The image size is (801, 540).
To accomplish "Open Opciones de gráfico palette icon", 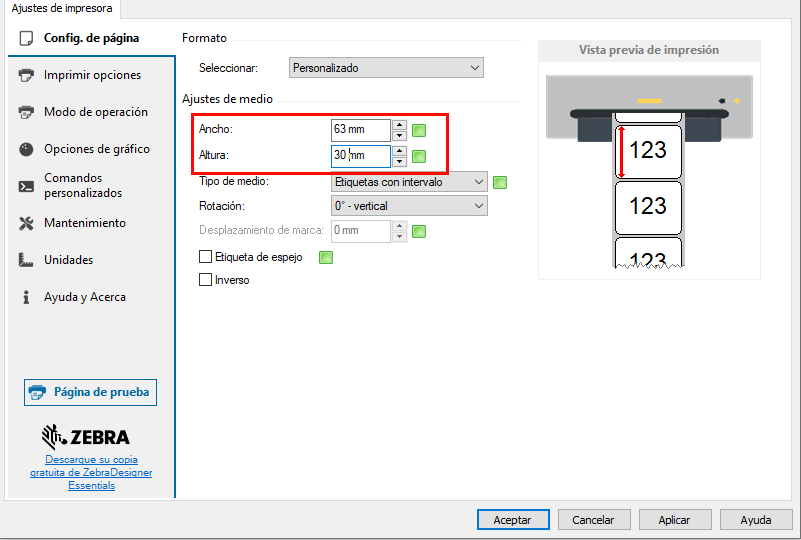I will 26,149.
